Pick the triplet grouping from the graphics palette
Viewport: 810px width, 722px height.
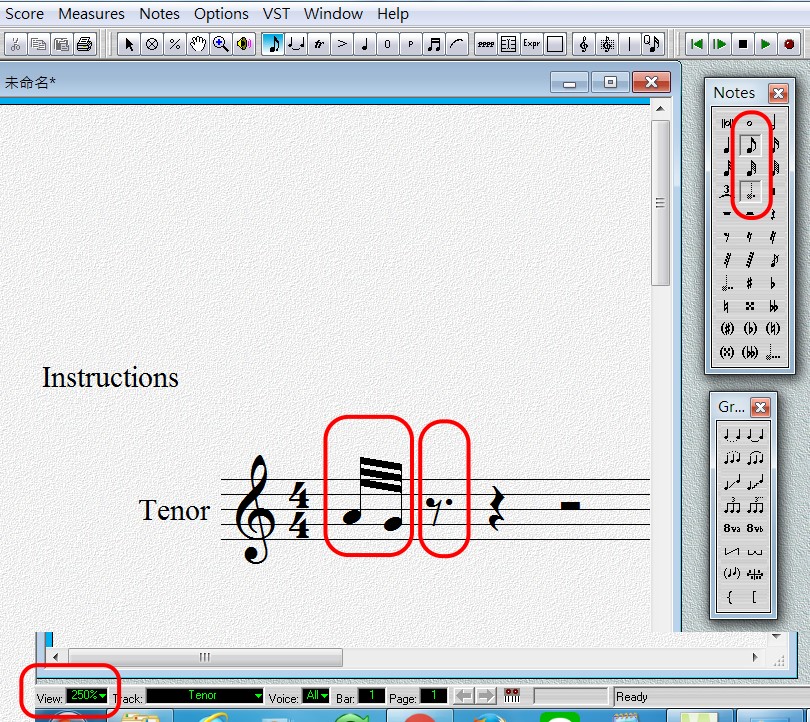coord(731,506)
